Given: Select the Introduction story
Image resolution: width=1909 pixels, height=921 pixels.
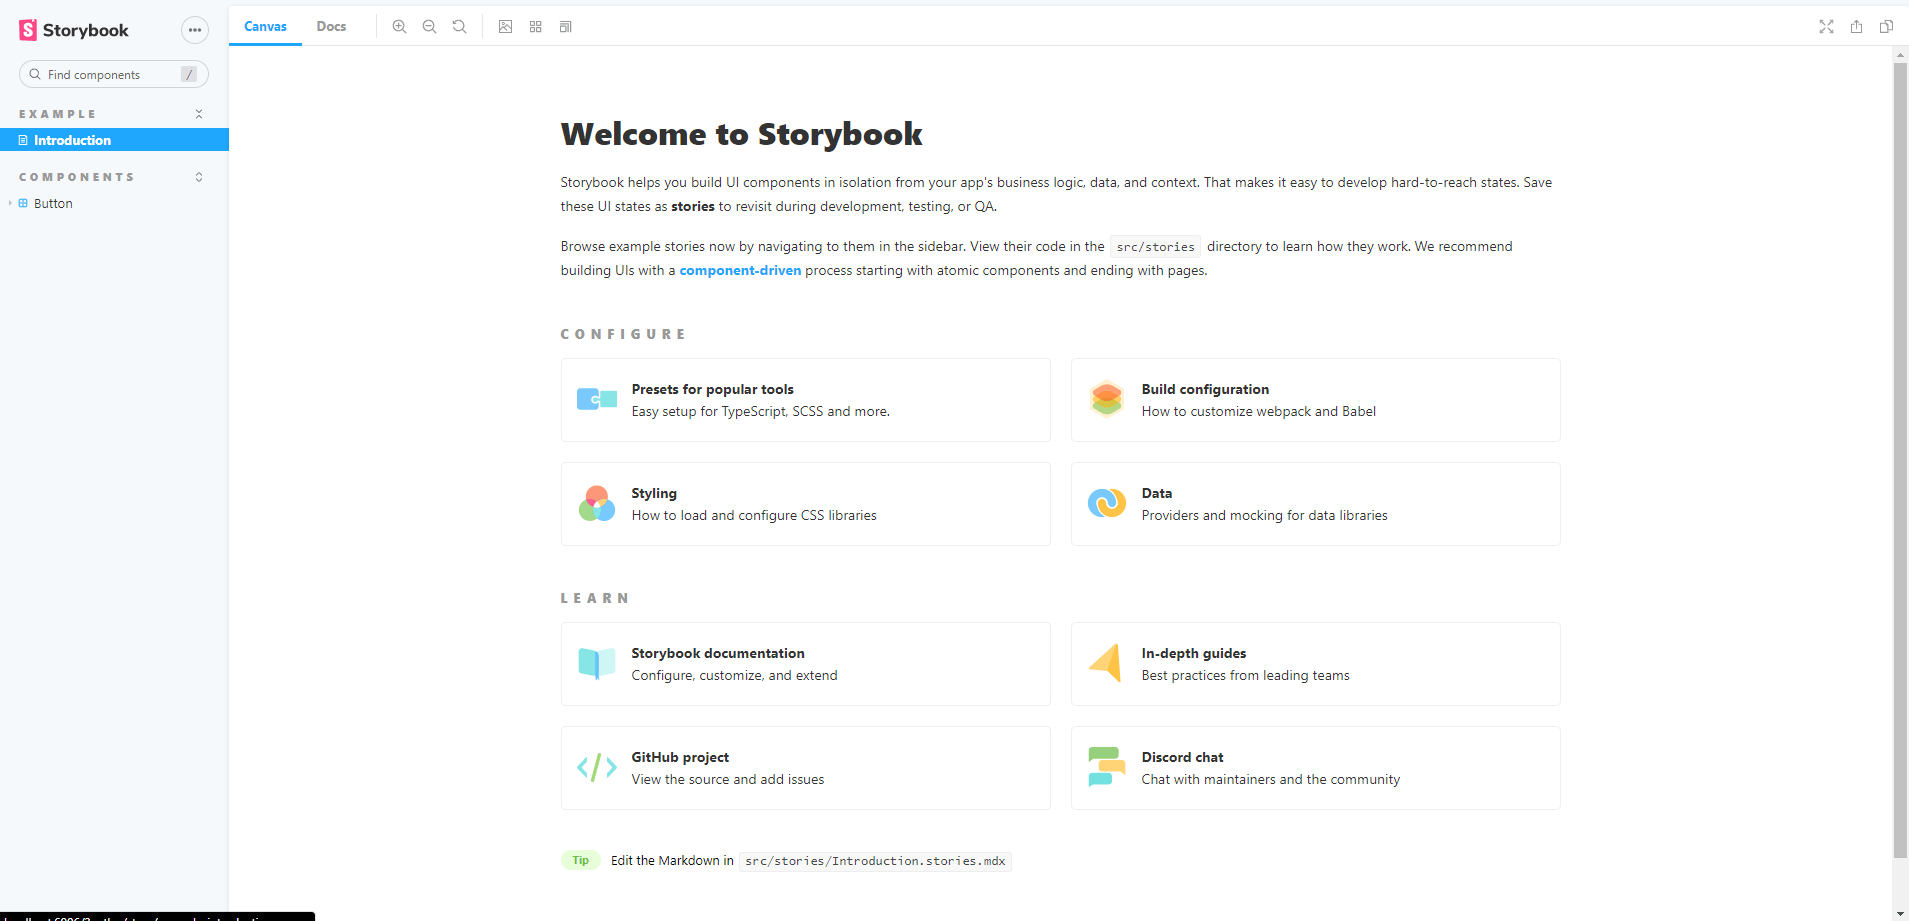Looking at the screenshot, I should [x=70, y=140].
